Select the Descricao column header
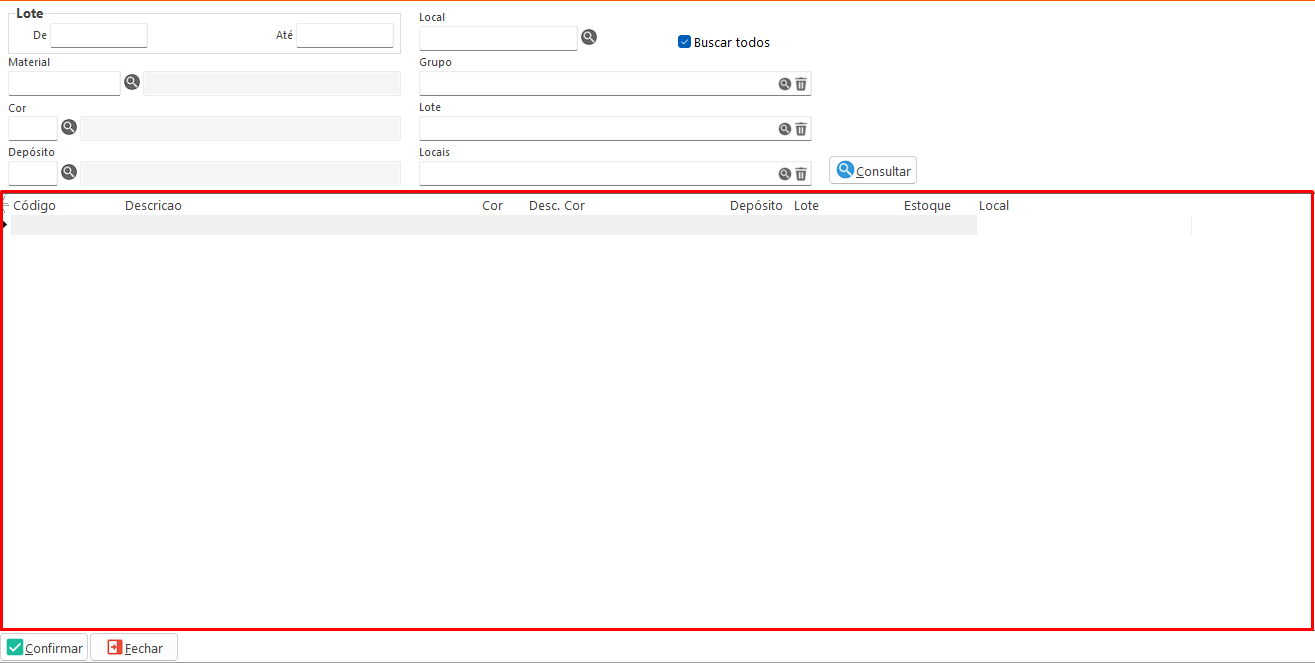This screenshot has height=663, width=1315. tap(153, 205)
